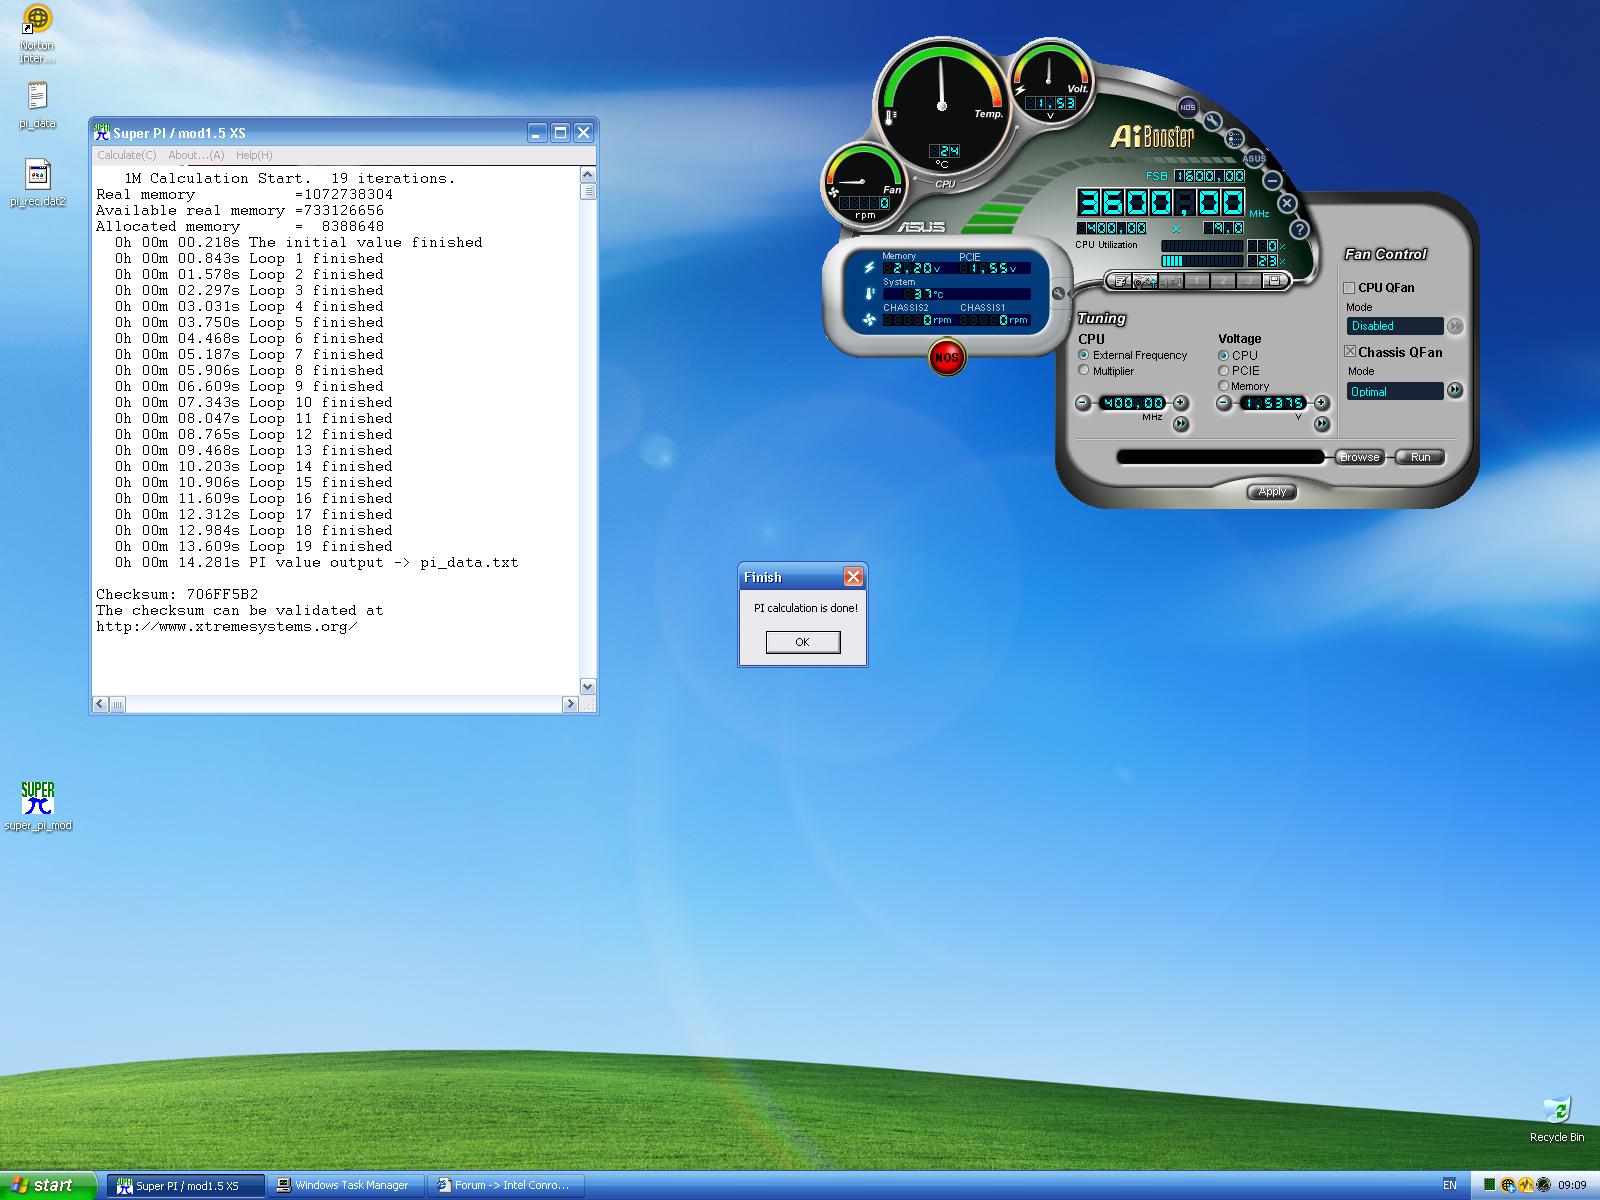Enable the CPU QFan checkbox
1600x1200 pixels.
pyautogui.click(x=1349, y=288)
